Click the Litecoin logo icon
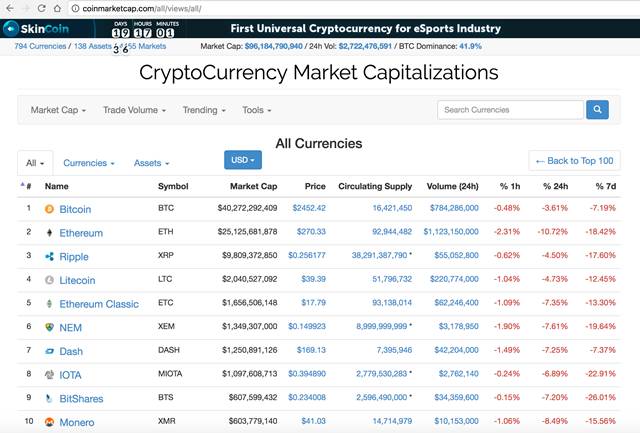 (49, 280)
